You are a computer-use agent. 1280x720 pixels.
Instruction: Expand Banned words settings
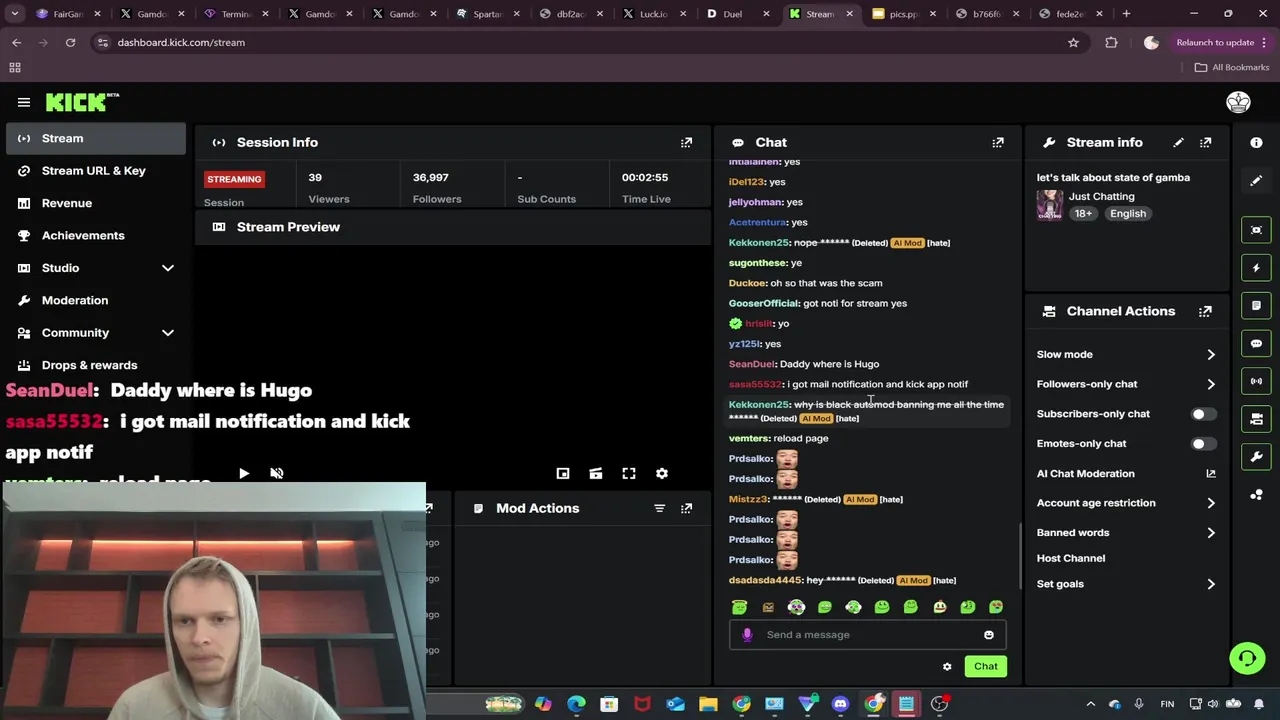click(x=1210, y=533)
